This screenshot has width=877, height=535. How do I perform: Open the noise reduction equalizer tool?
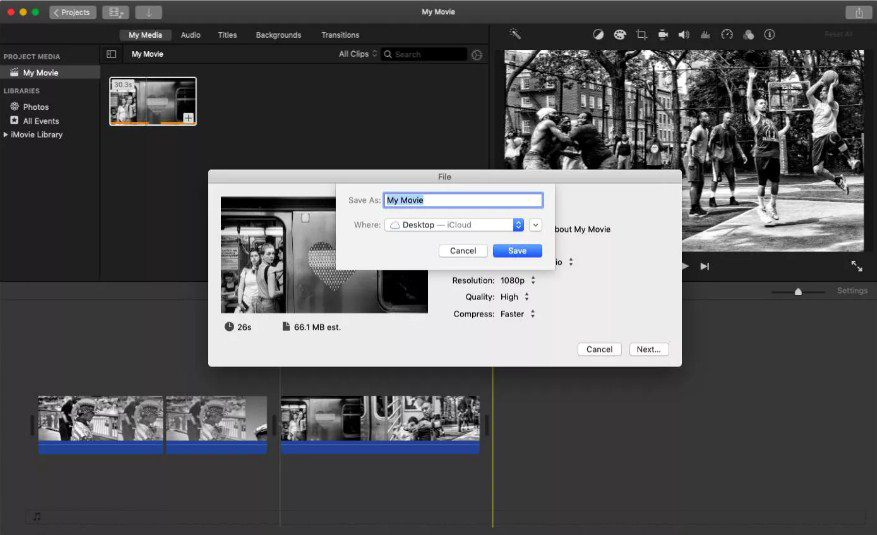click(x=705, y=35)
